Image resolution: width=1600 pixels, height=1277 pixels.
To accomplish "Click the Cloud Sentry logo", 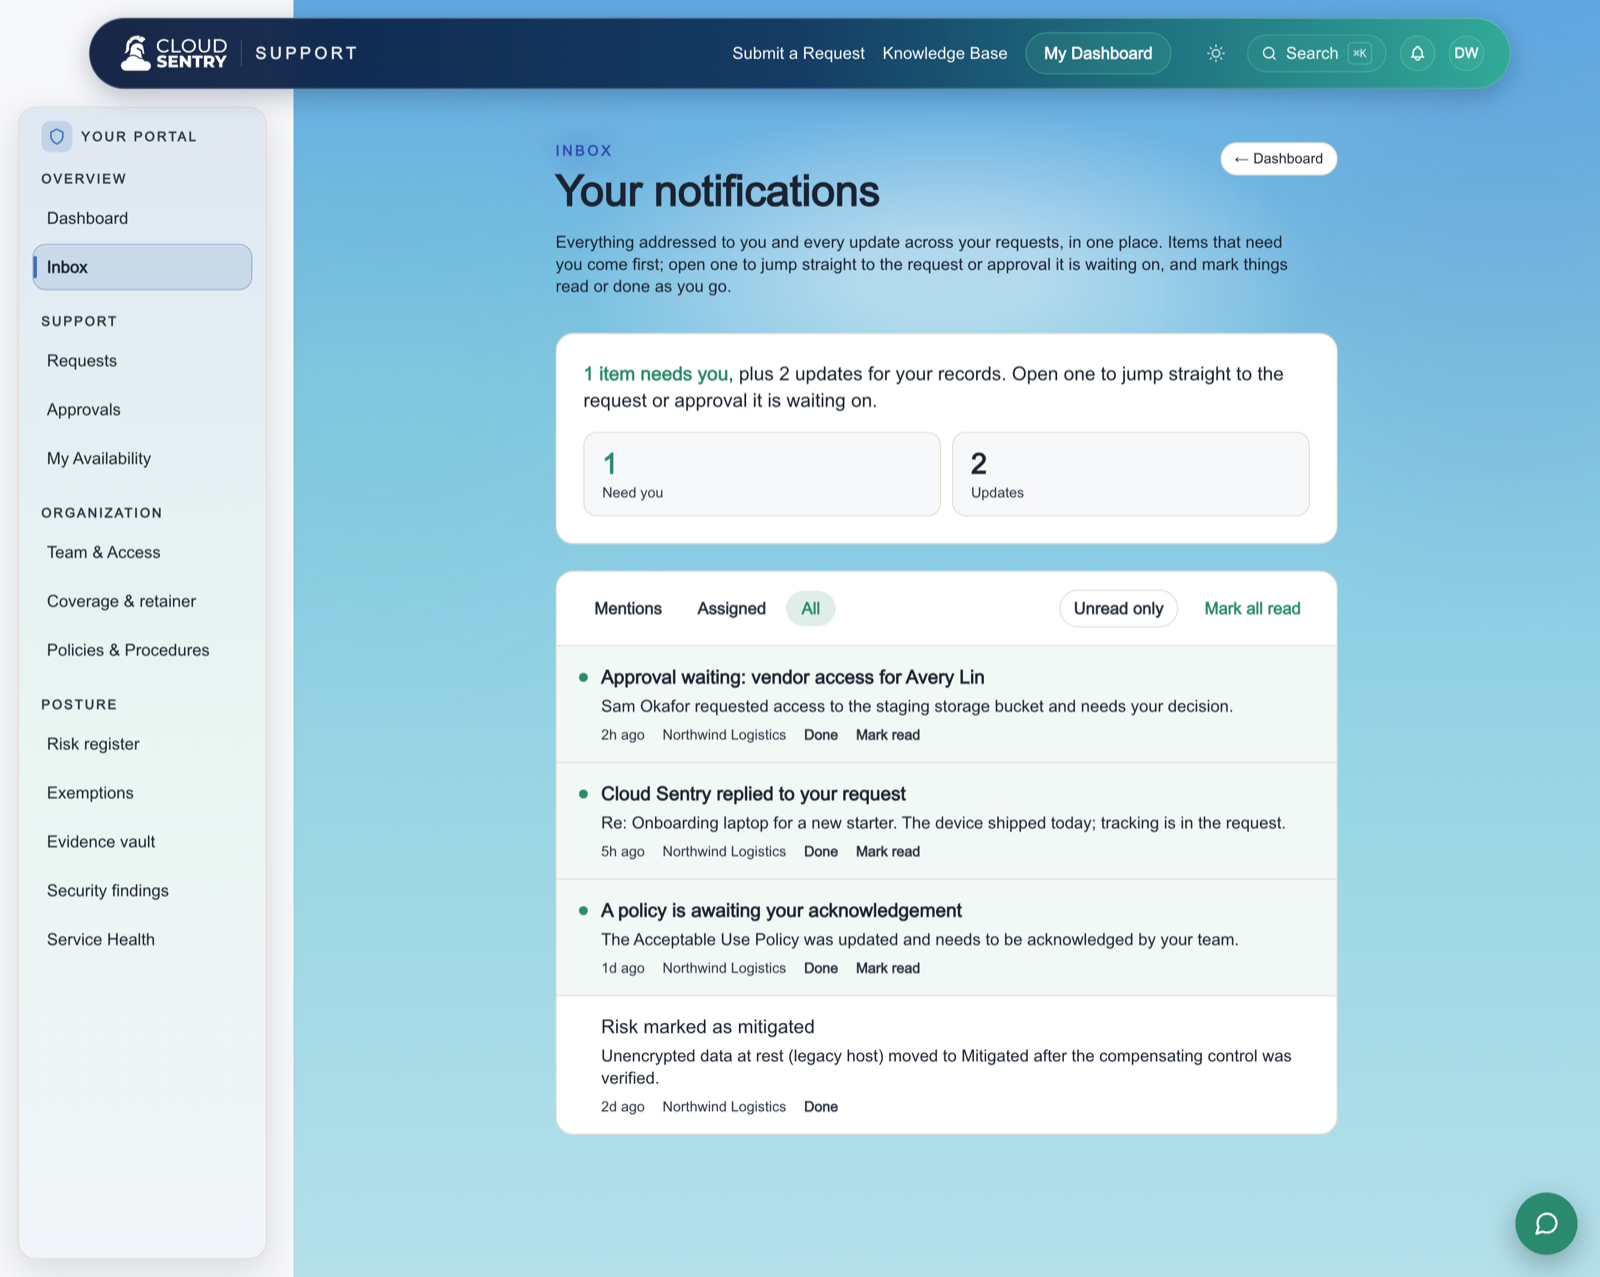I will pos(174,53).
